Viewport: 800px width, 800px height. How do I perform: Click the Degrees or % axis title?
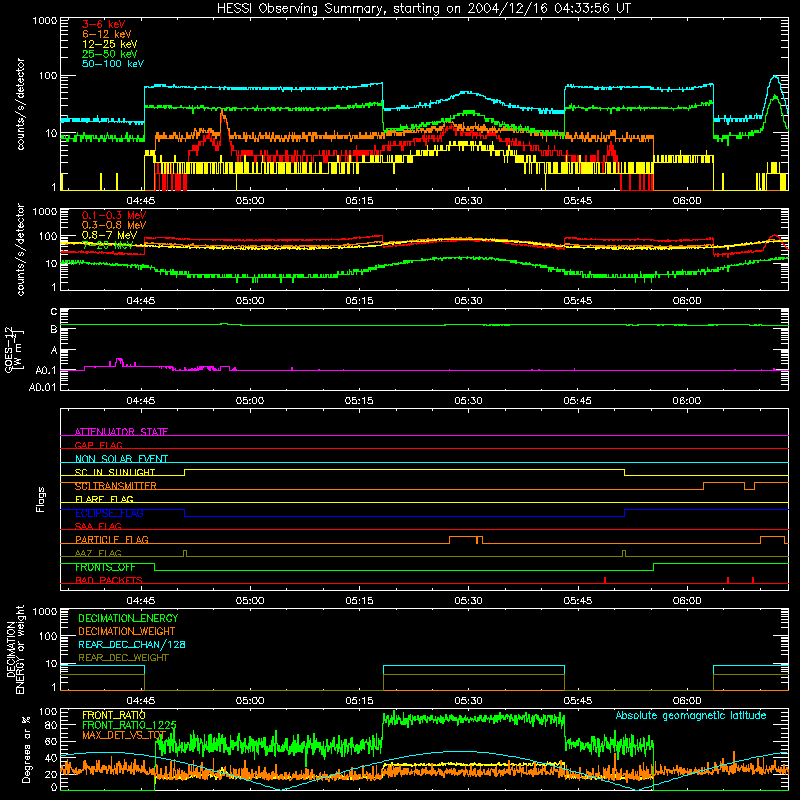(27, 749)
